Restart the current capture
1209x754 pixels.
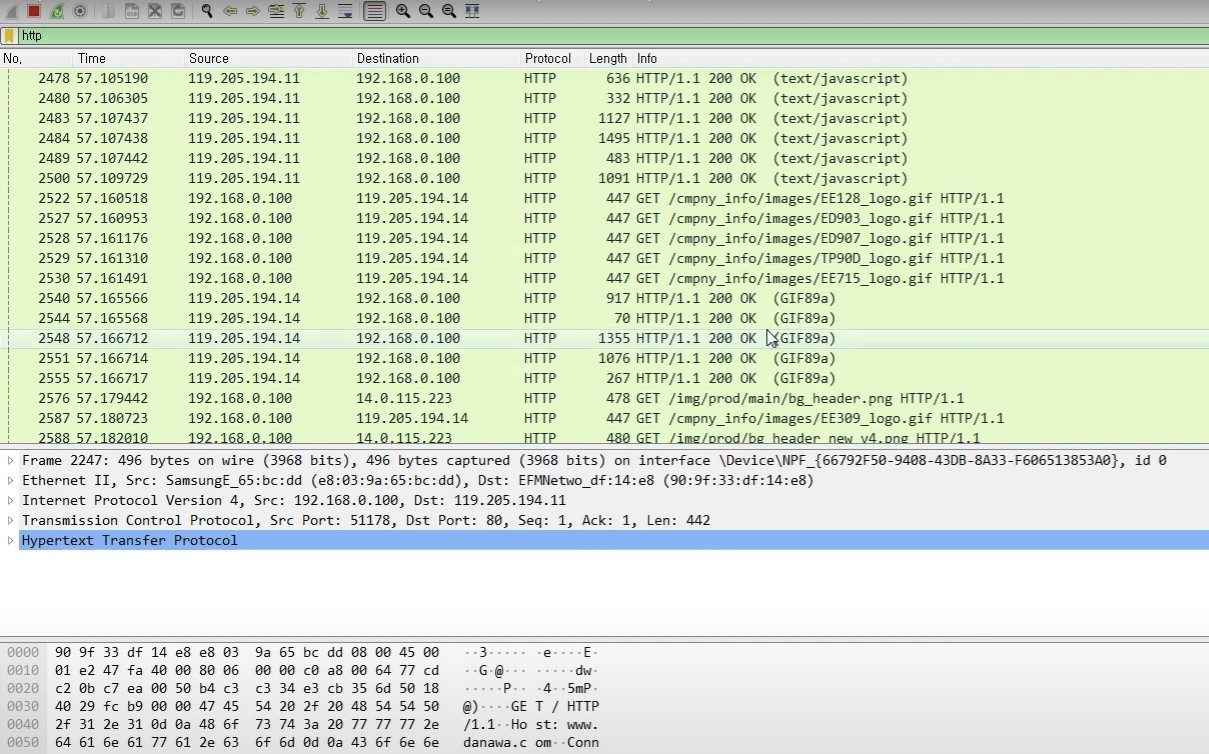57,11
